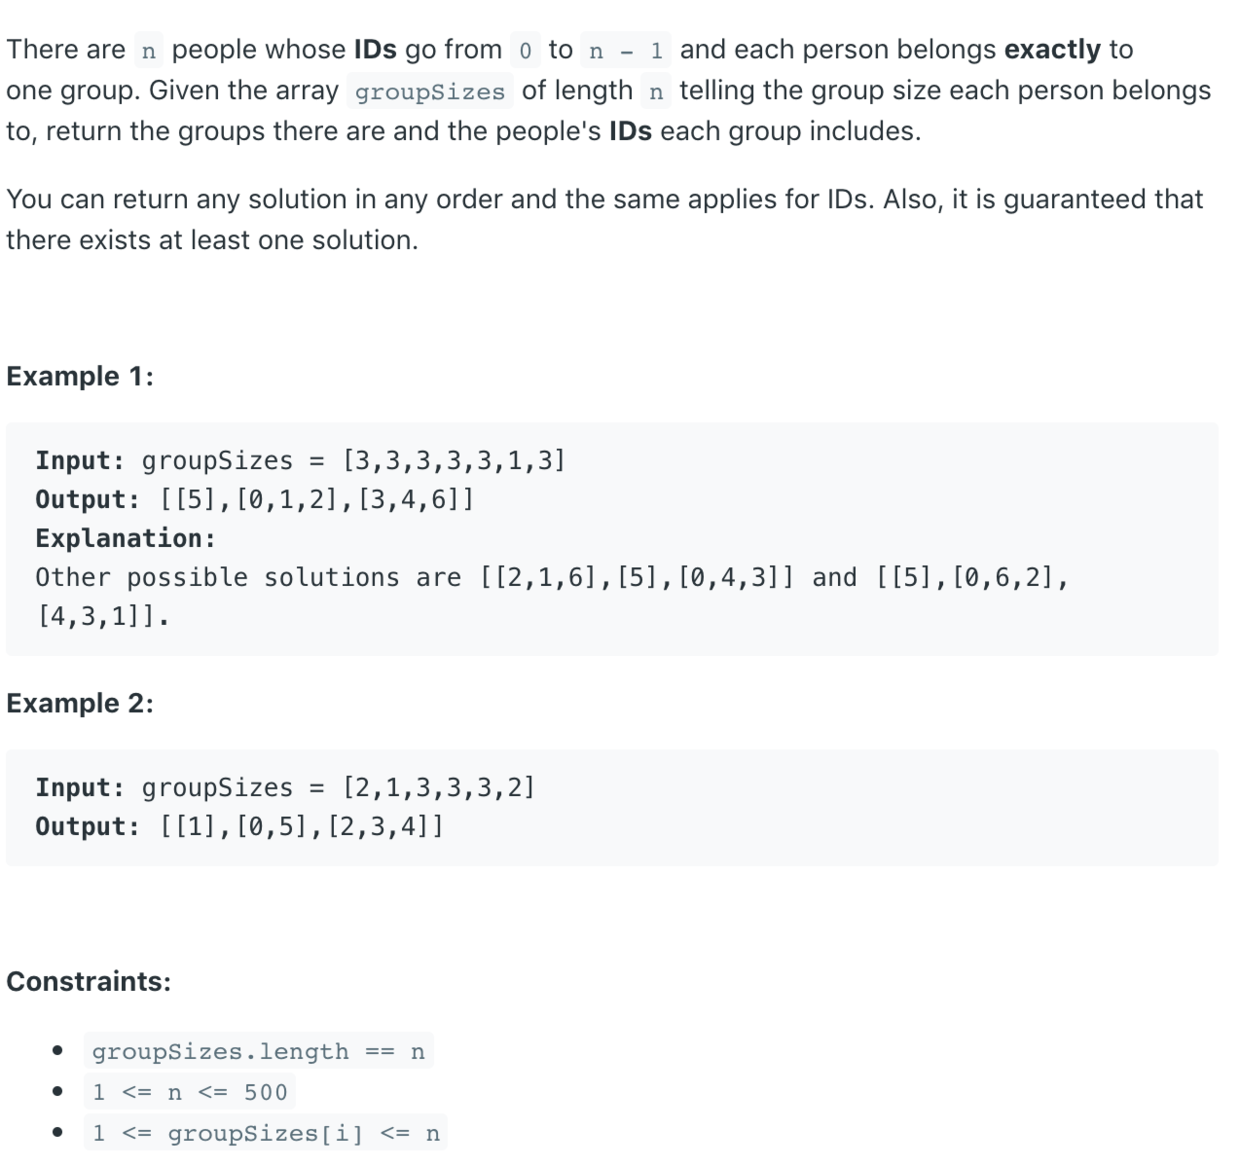The height and width of the screenshot is (1166, 1240).
Task: Click the '1 <= n <= 500' constraint
Action: tap(189, 1092)
